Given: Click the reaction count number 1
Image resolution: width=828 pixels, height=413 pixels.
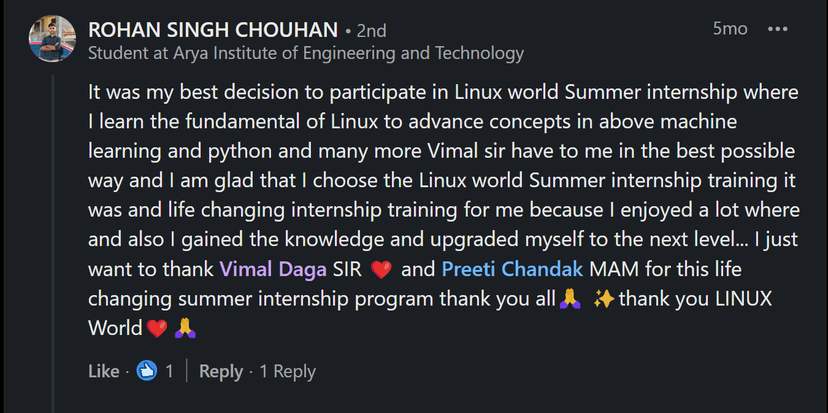Looking at the screenshot, I should click(x=170, y=371).
